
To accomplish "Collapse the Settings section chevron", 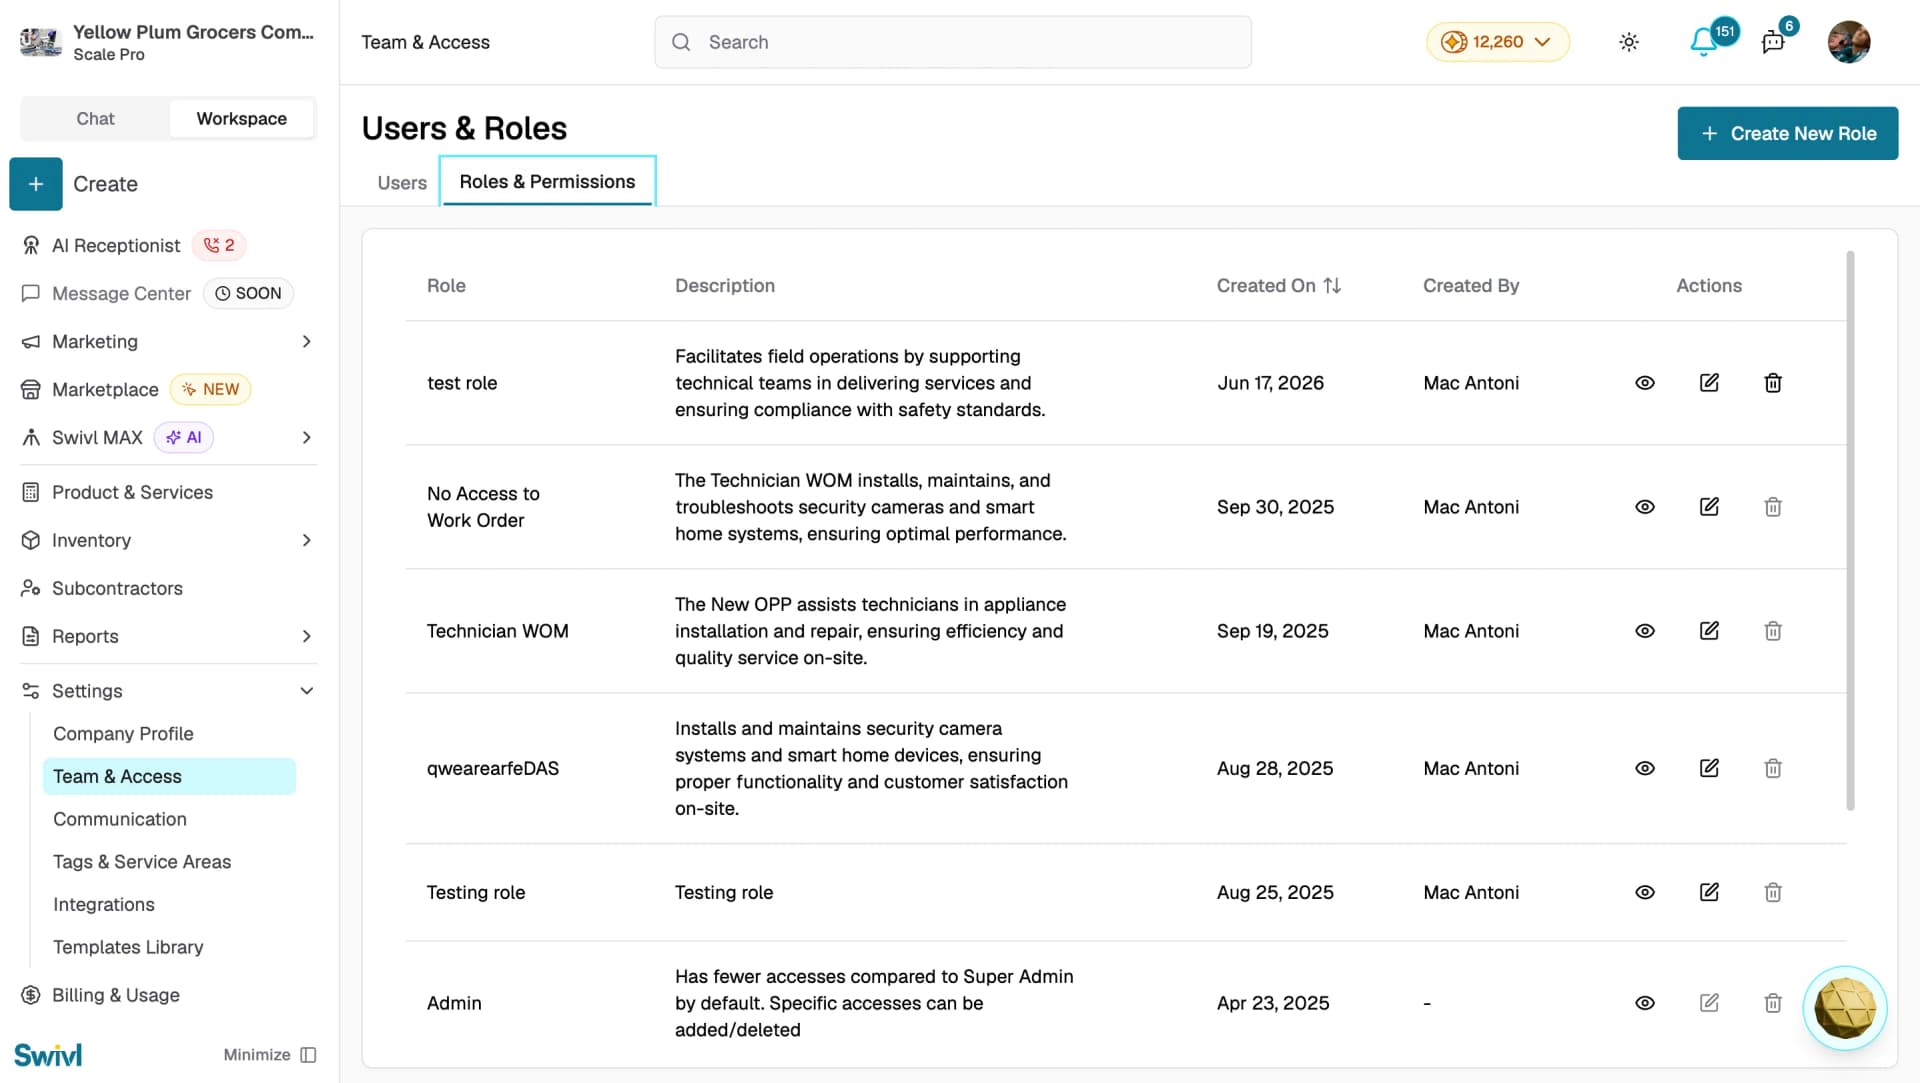I will coord(307,691).
